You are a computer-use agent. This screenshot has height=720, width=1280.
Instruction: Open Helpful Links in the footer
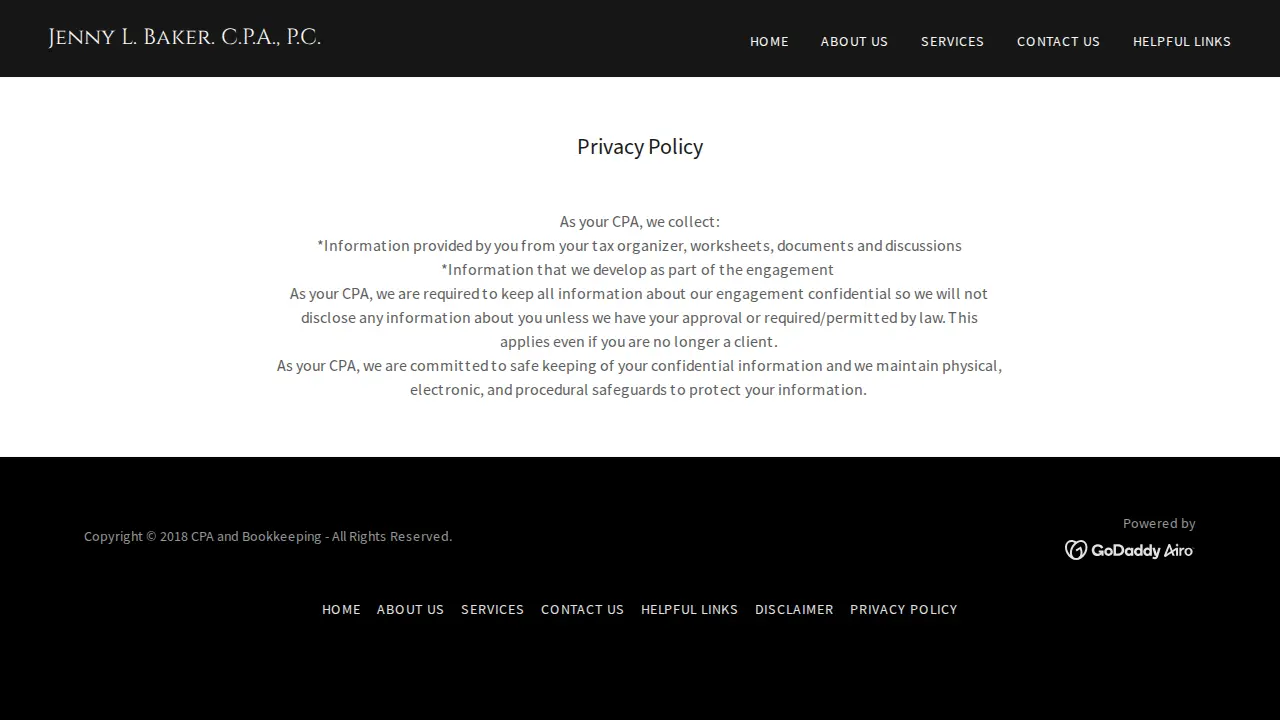pyautogui.click(x=689, y=609)
